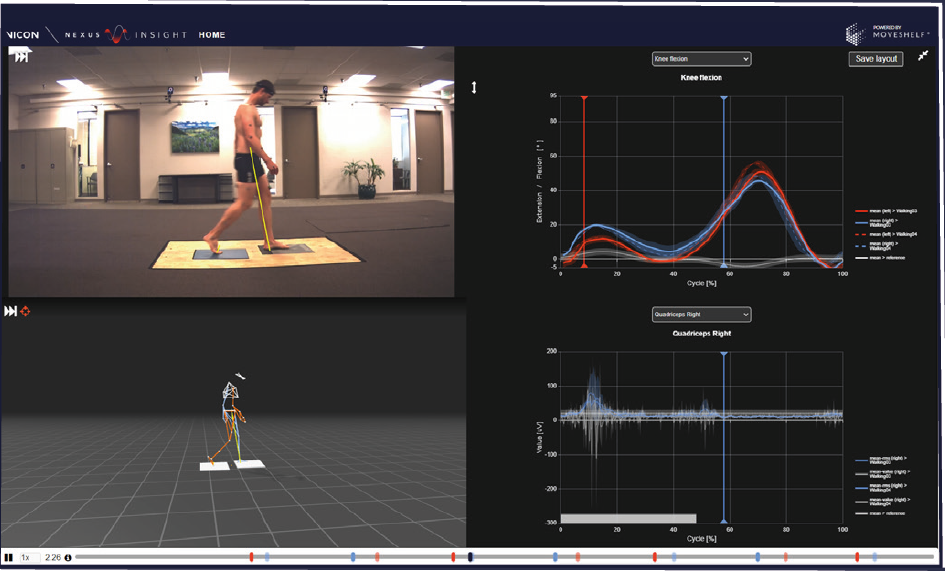
Task: Click the skip-forward icon on the 3D view
Action: pos(10,312)
